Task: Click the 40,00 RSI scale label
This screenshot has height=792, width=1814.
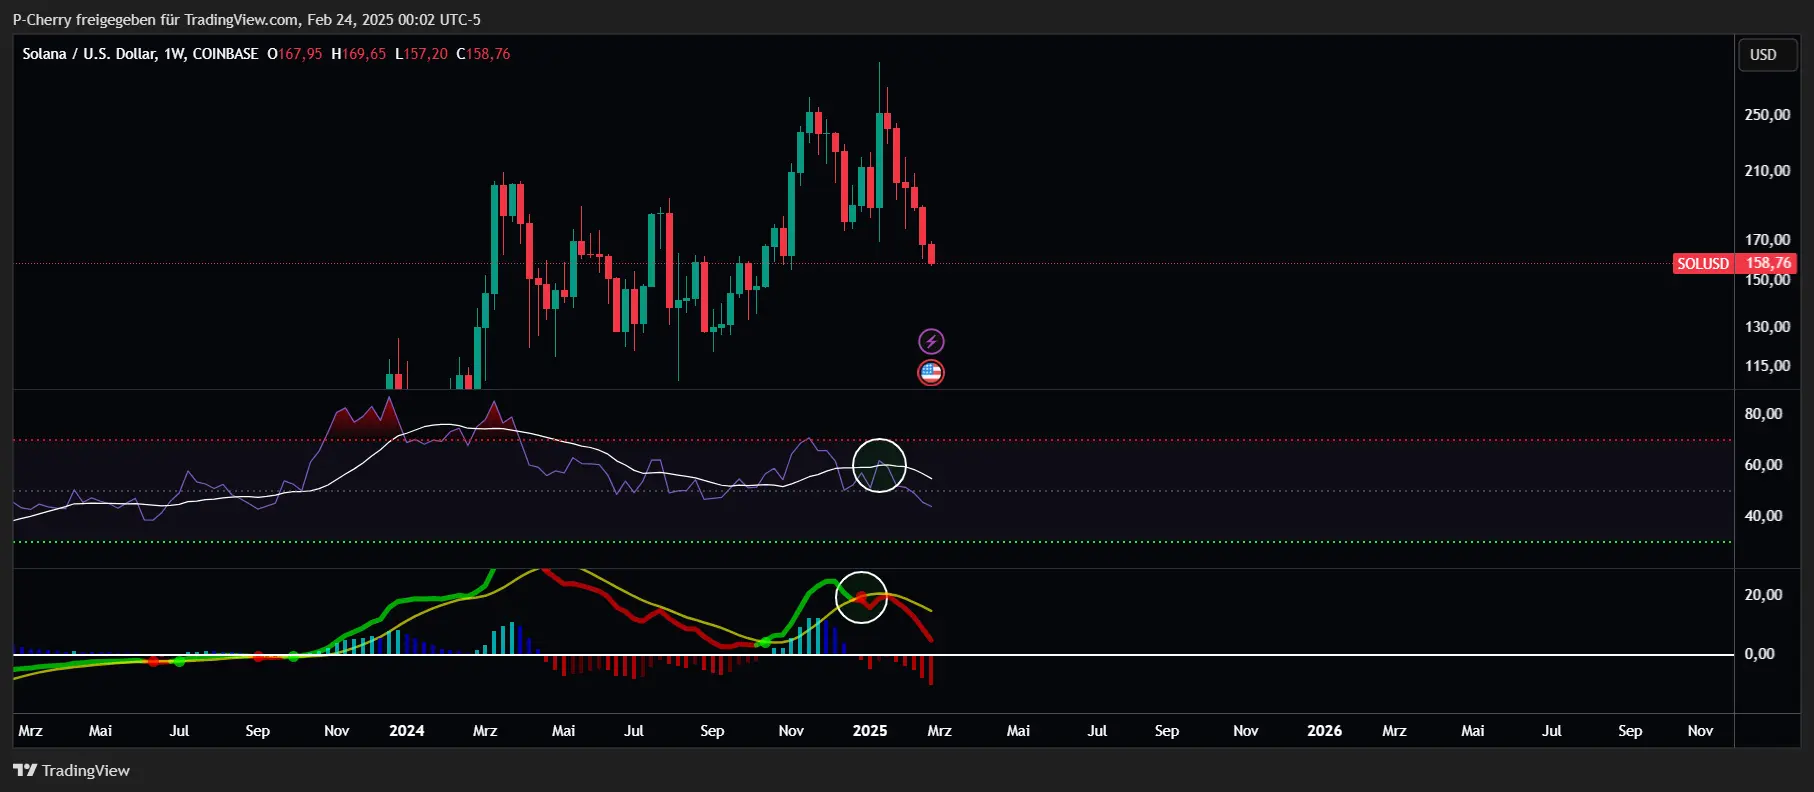Action: coord(1763,516)
